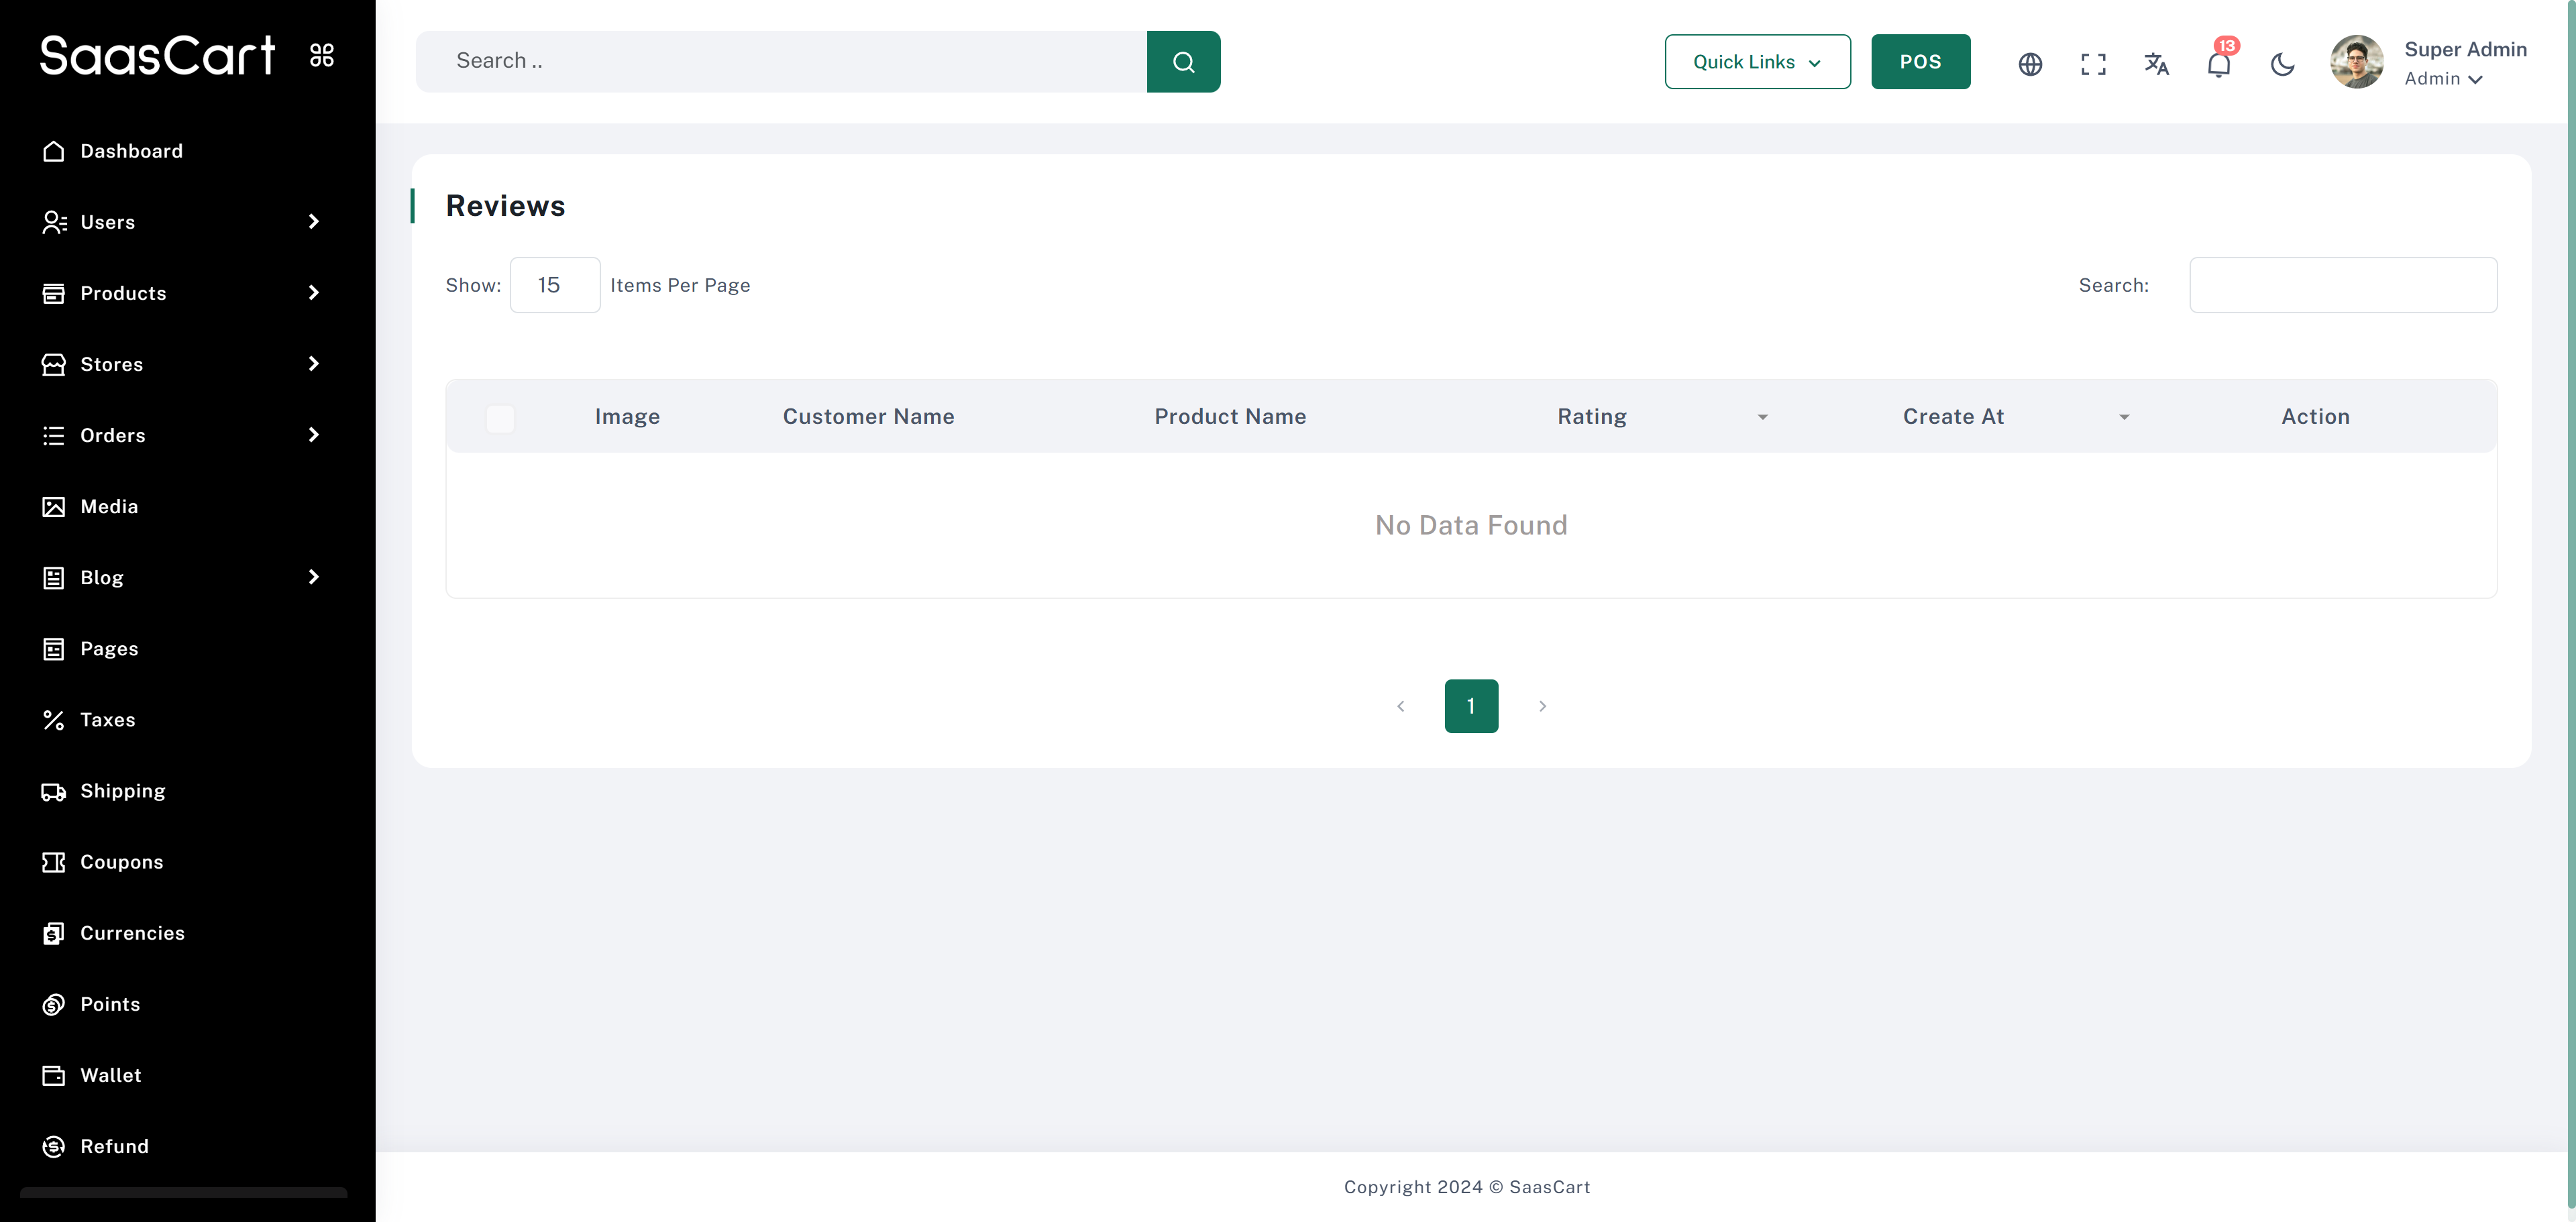Expand the Orders submenu chevron
This screenshot has height=1222, width=2576.
point(313,435)
